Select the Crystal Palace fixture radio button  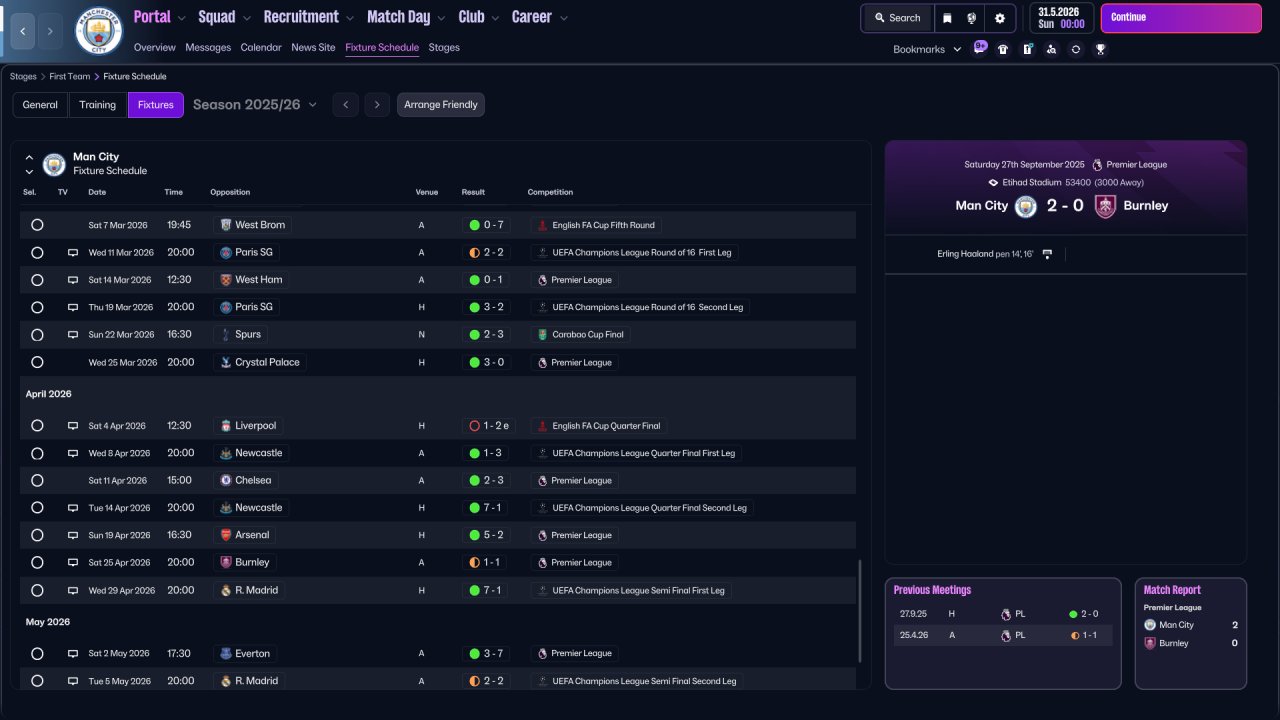tap(37, 362)
